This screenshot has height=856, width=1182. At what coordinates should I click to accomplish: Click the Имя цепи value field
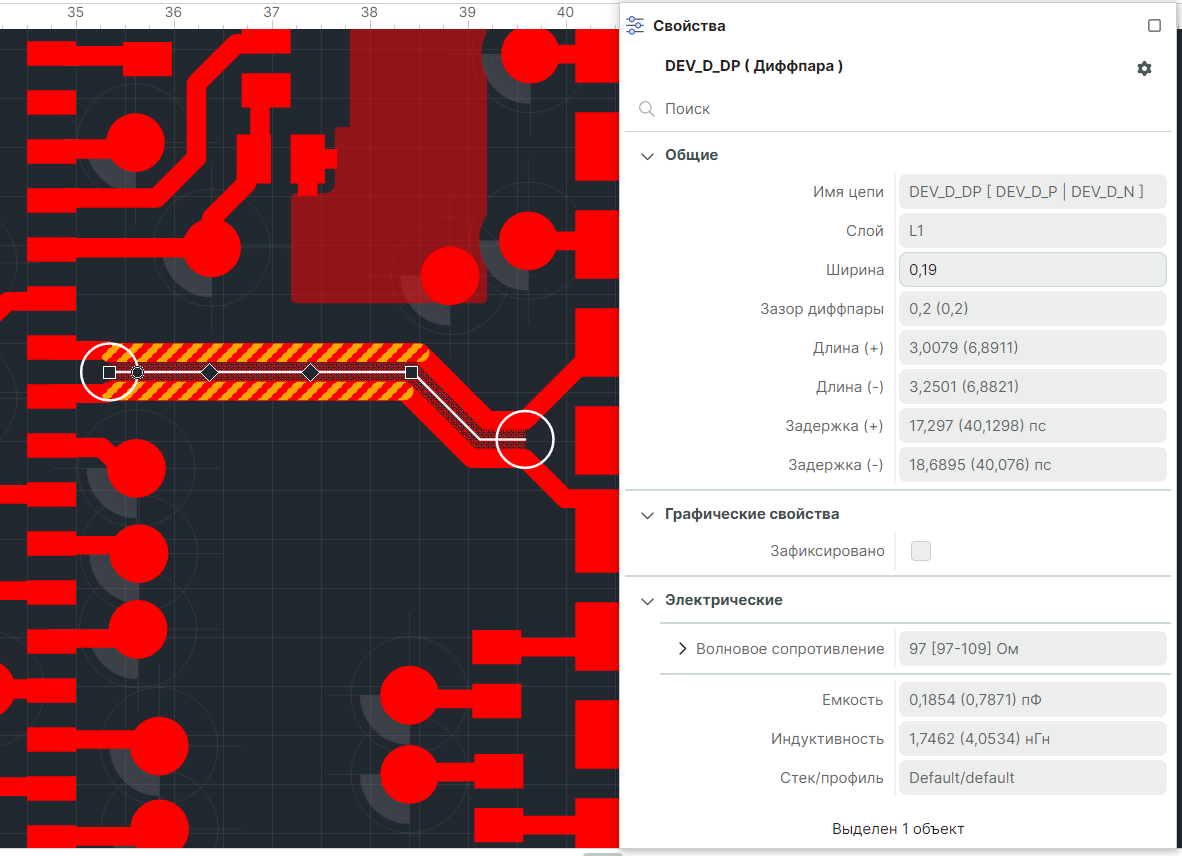(1032, 192)
